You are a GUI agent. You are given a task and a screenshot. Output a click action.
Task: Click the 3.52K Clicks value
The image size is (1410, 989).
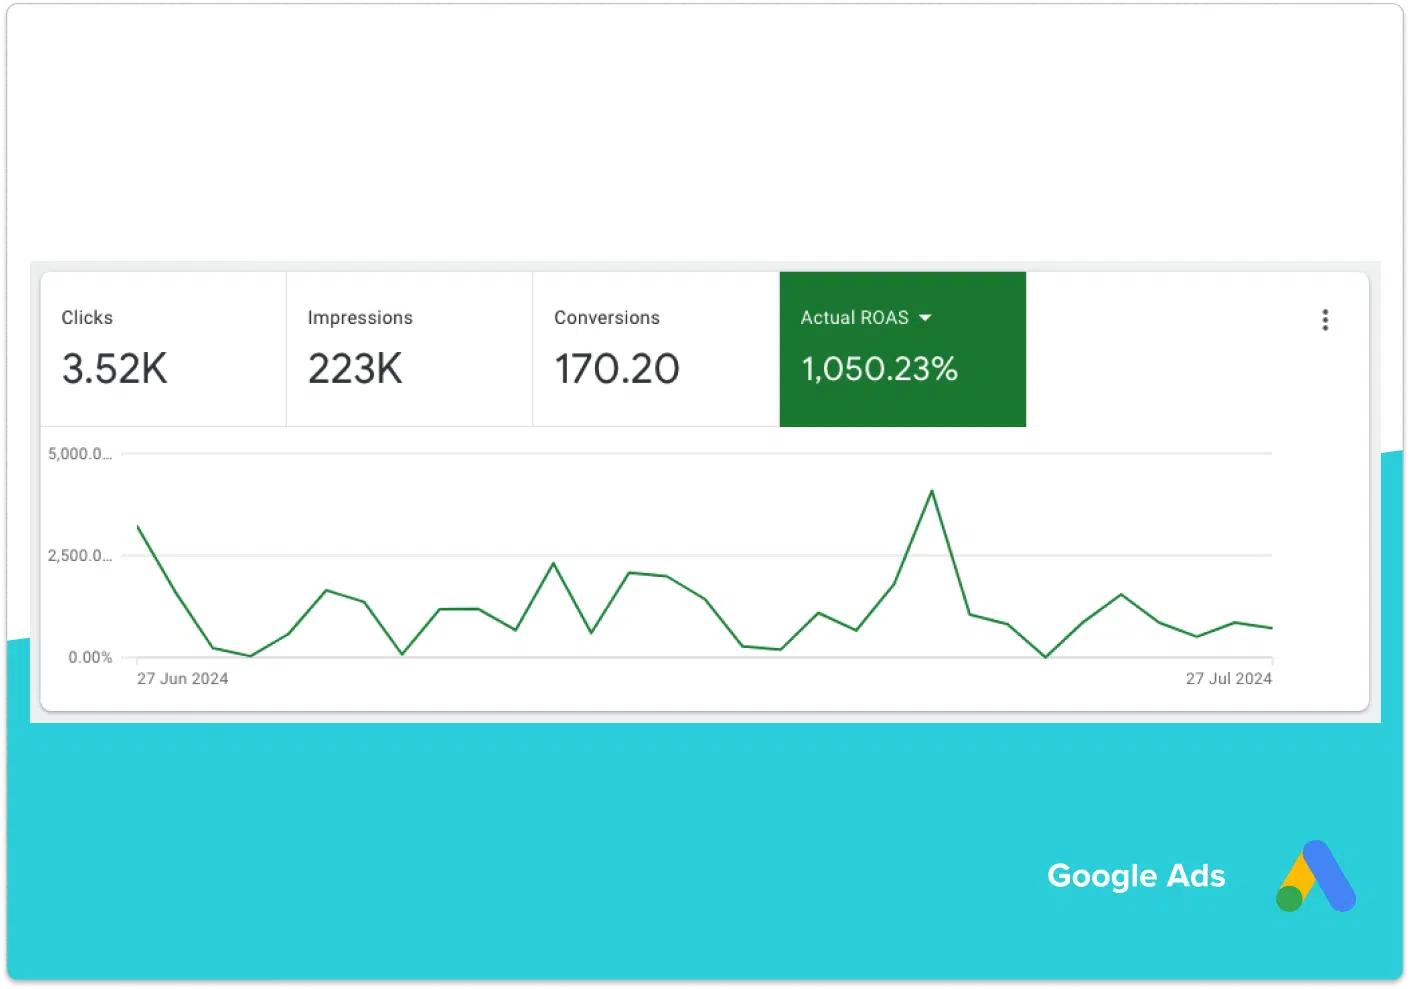click(113, 369)
